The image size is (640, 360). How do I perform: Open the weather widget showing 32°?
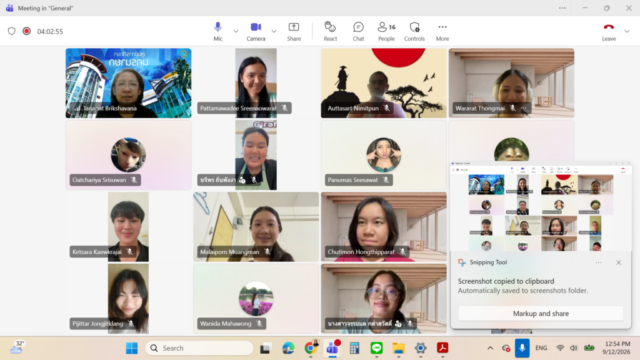click(17, 348)
